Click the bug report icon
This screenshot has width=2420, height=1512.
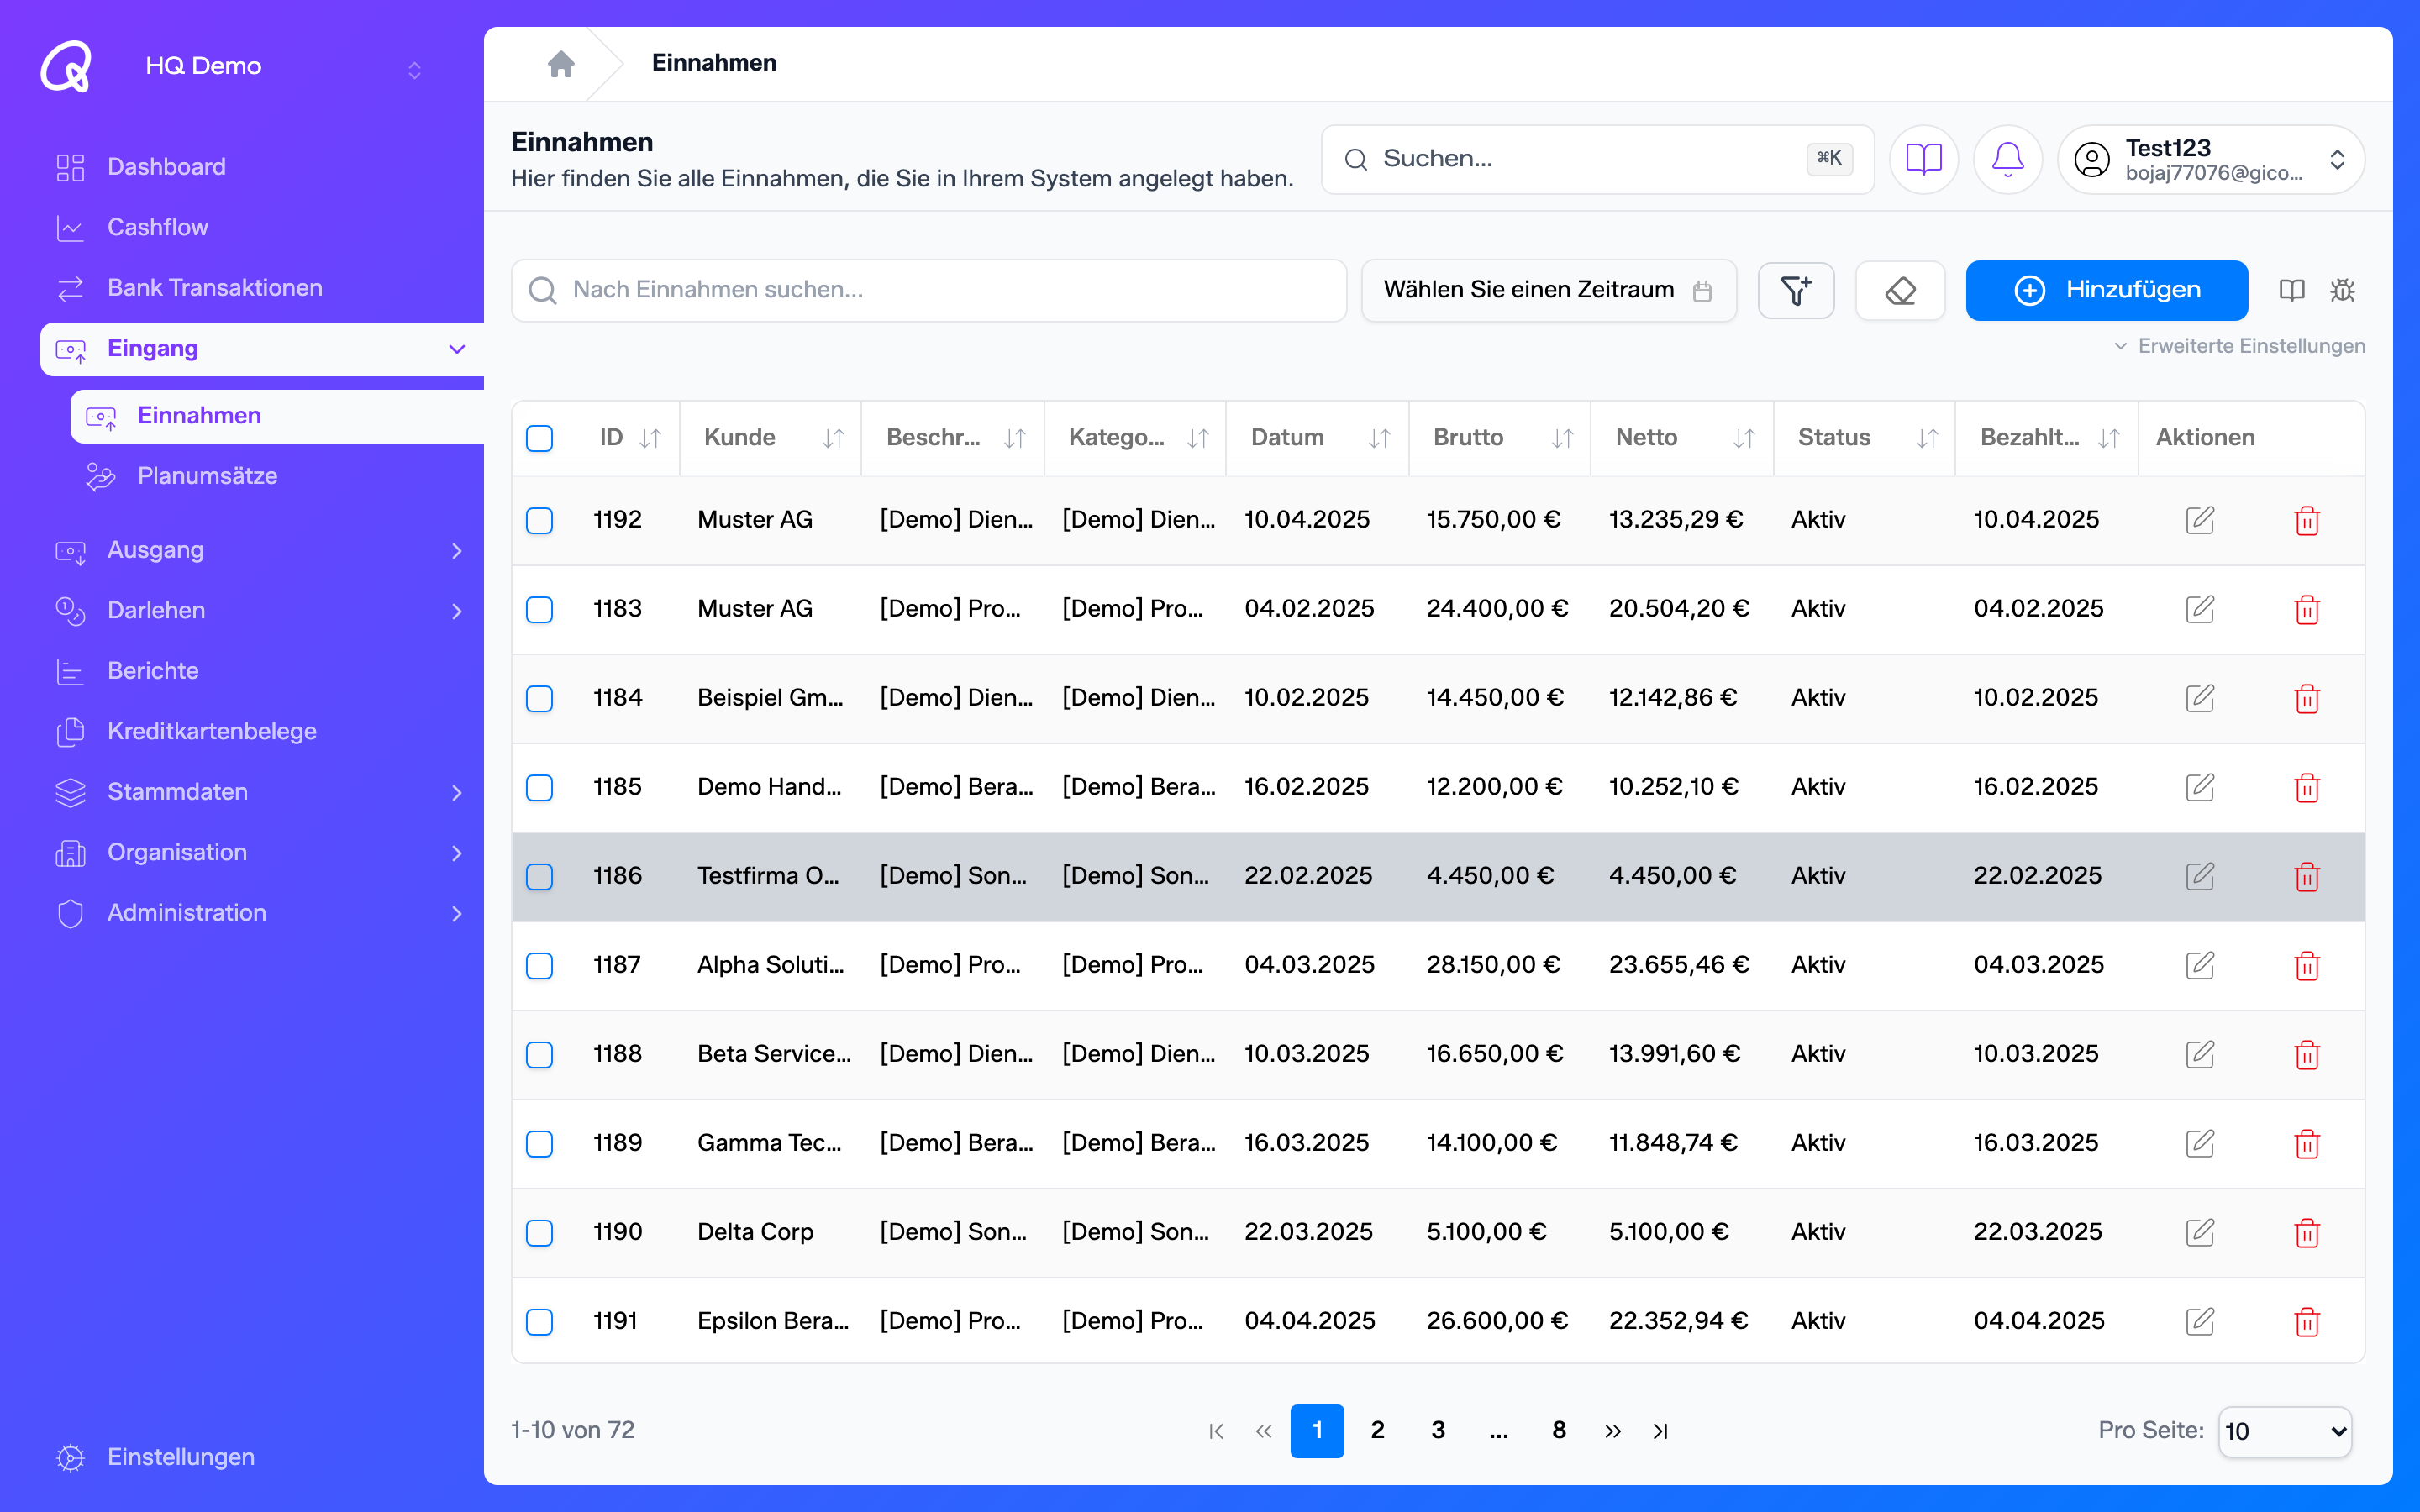[x=2342, y=290]
